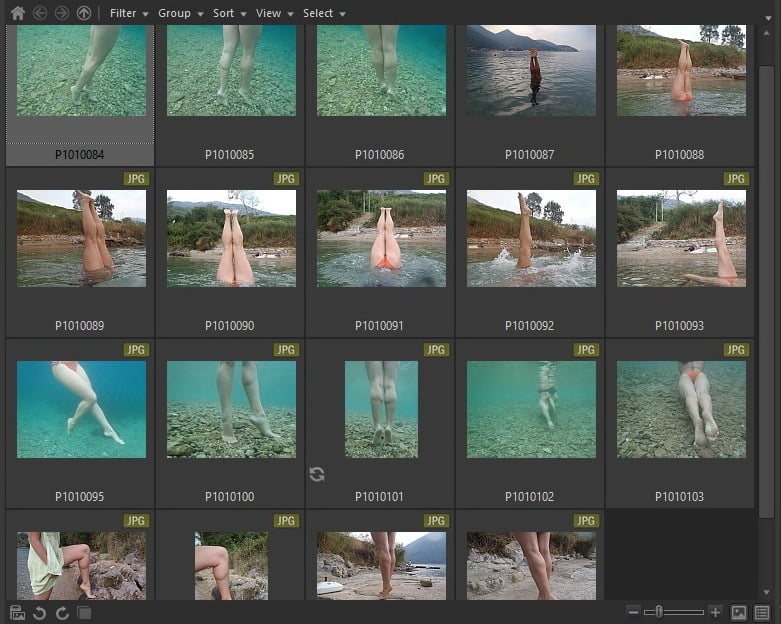This screenshot has height=624, width=781.
Task: Open the Select dropdown menu
Action: point(324,13)
